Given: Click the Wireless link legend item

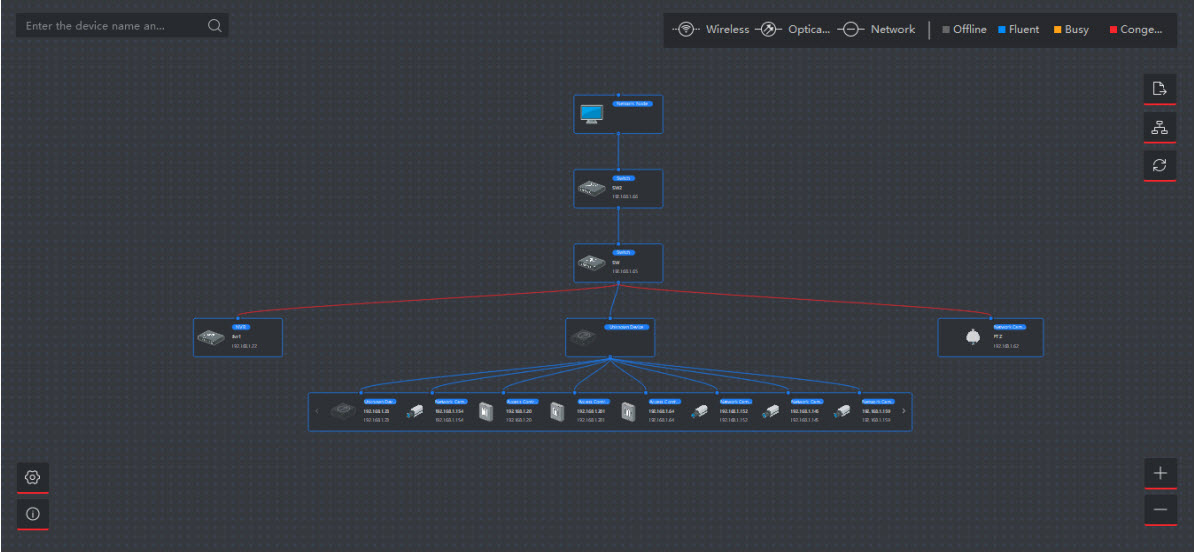Looking at the screenshot, I should pyautogui.click(x=711, y=30).
